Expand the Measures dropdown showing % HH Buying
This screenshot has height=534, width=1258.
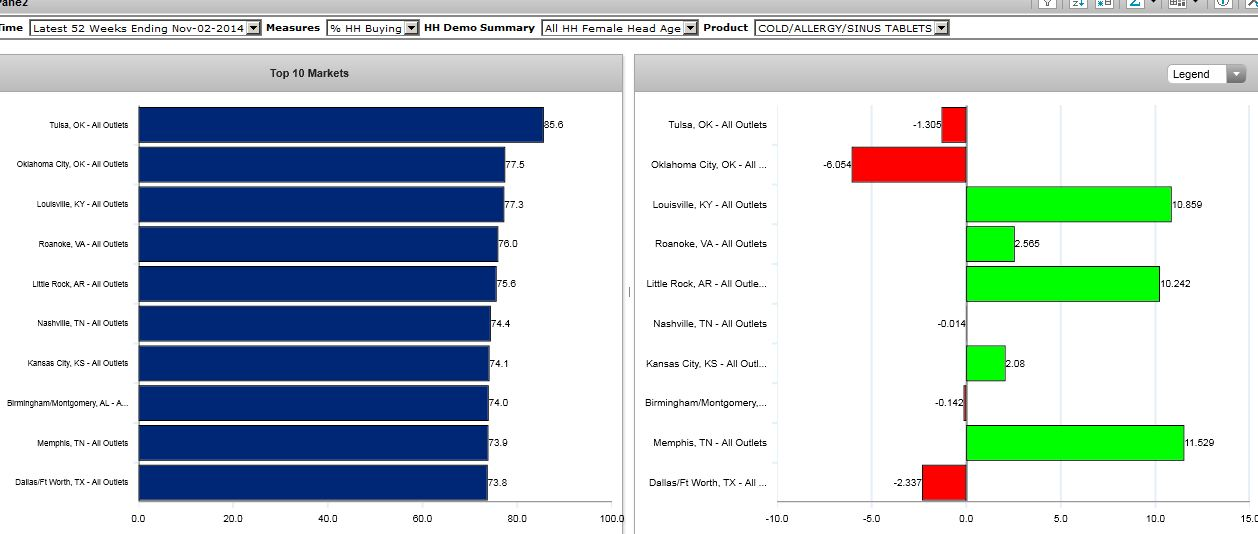point(411,28)
